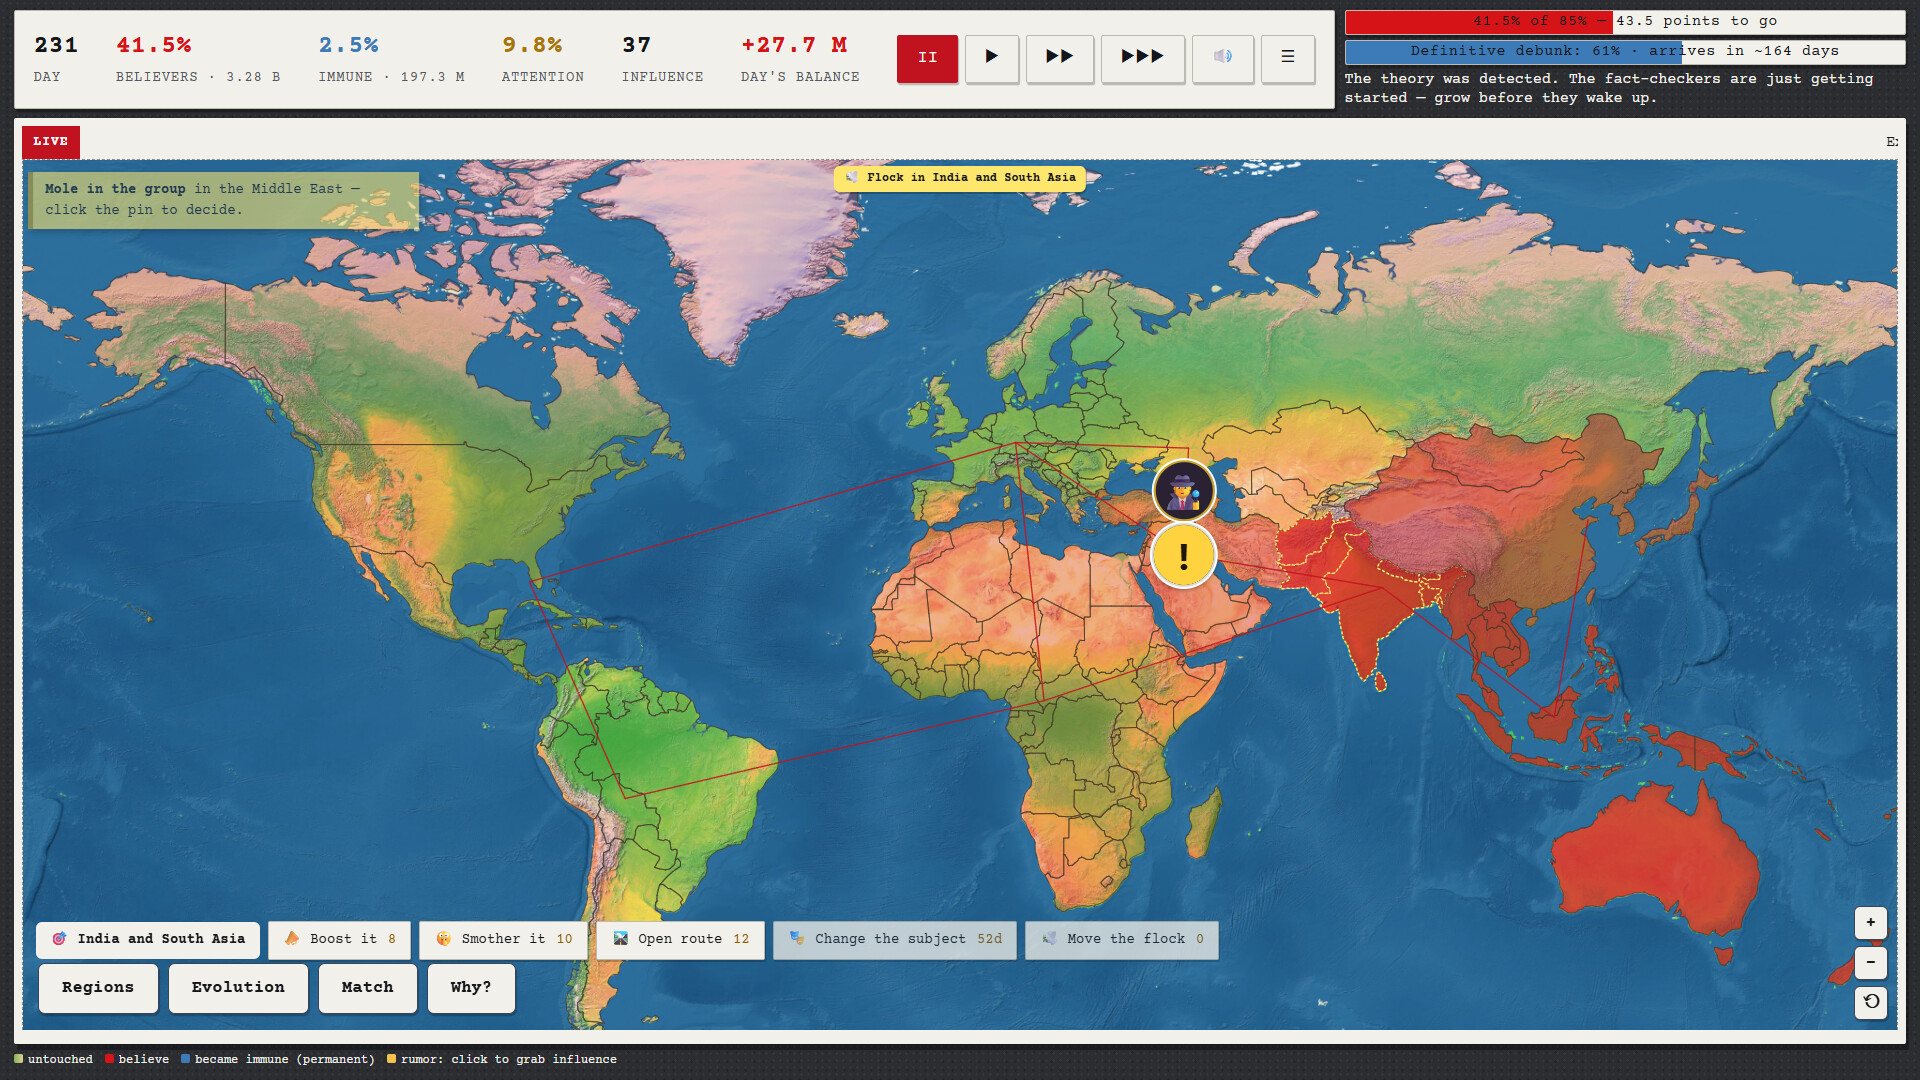Click the rumor legend entry

click(x=502, y=1060)
